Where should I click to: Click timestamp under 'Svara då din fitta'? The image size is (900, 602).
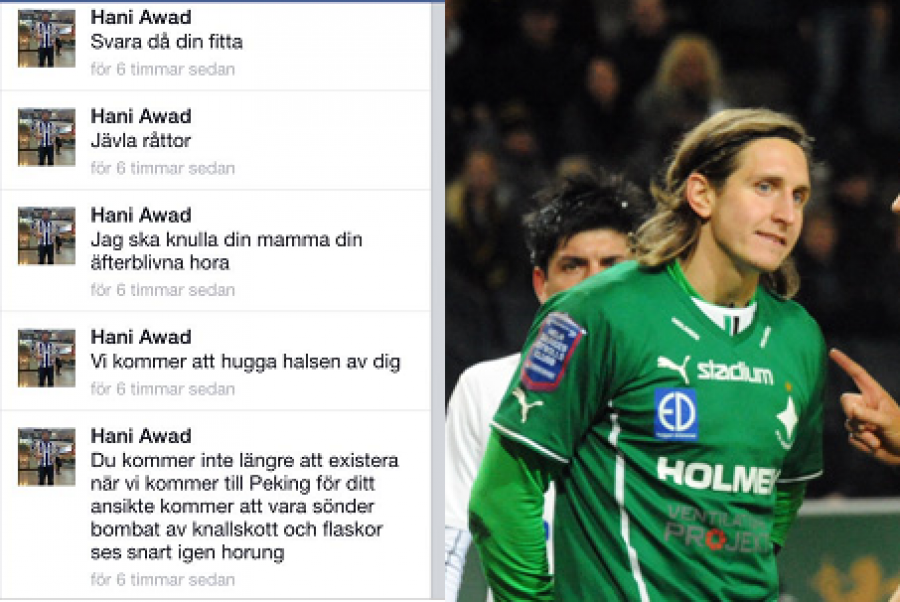[x=162, y=69]
